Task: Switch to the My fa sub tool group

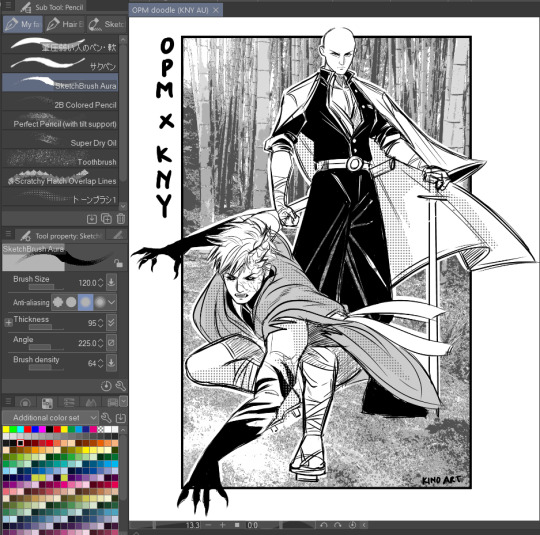Action: tap(23, 24)
